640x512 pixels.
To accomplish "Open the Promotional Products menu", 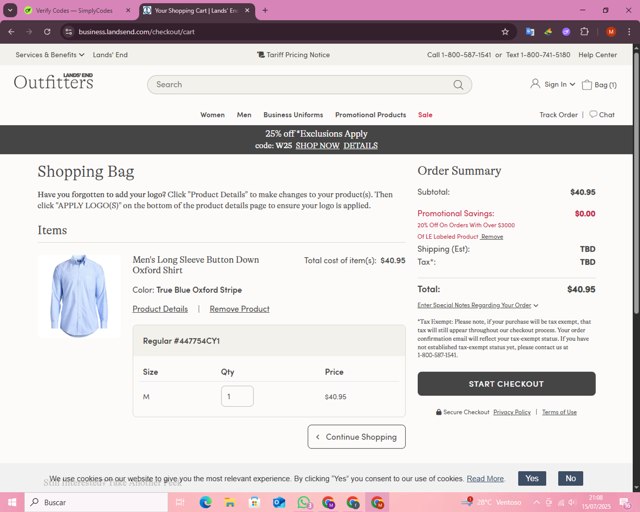I will point(371,115).
